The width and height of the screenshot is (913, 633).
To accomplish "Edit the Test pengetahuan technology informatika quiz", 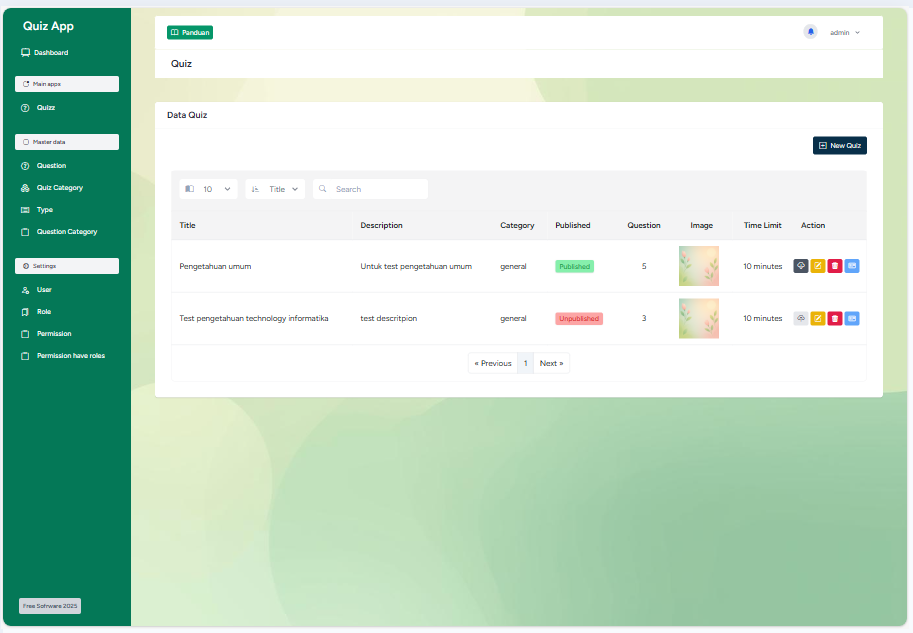I will (x=818, y=319).
